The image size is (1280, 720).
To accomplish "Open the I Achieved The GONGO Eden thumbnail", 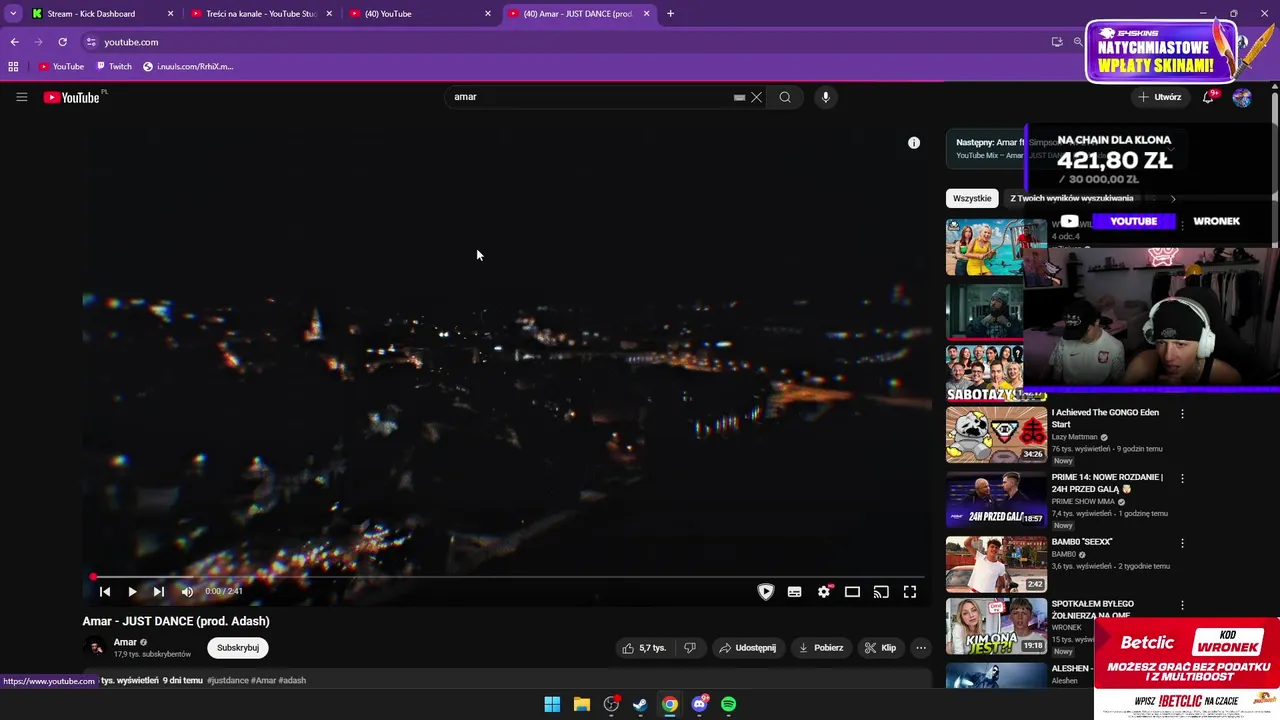I will tap(996, 435).
